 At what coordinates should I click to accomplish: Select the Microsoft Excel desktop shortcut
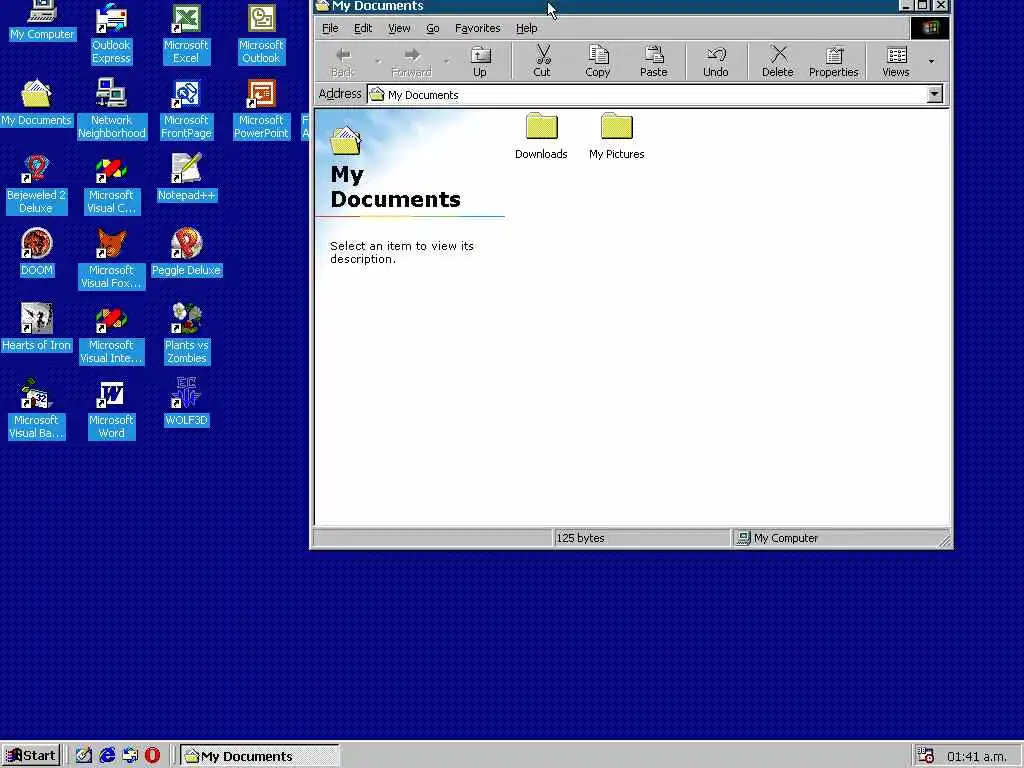(186, 34)
